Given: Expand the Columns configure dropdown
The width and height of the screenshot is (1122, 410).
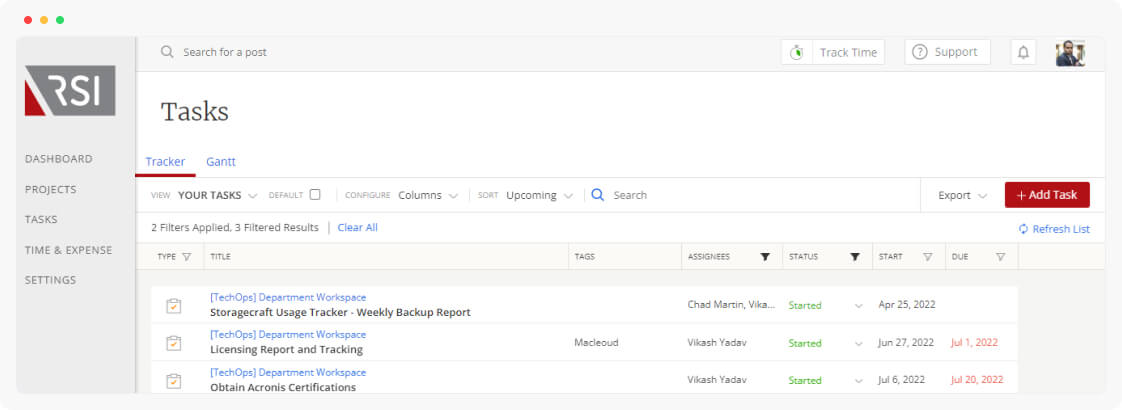Looking at the screenshot, I should coord(428,196).
